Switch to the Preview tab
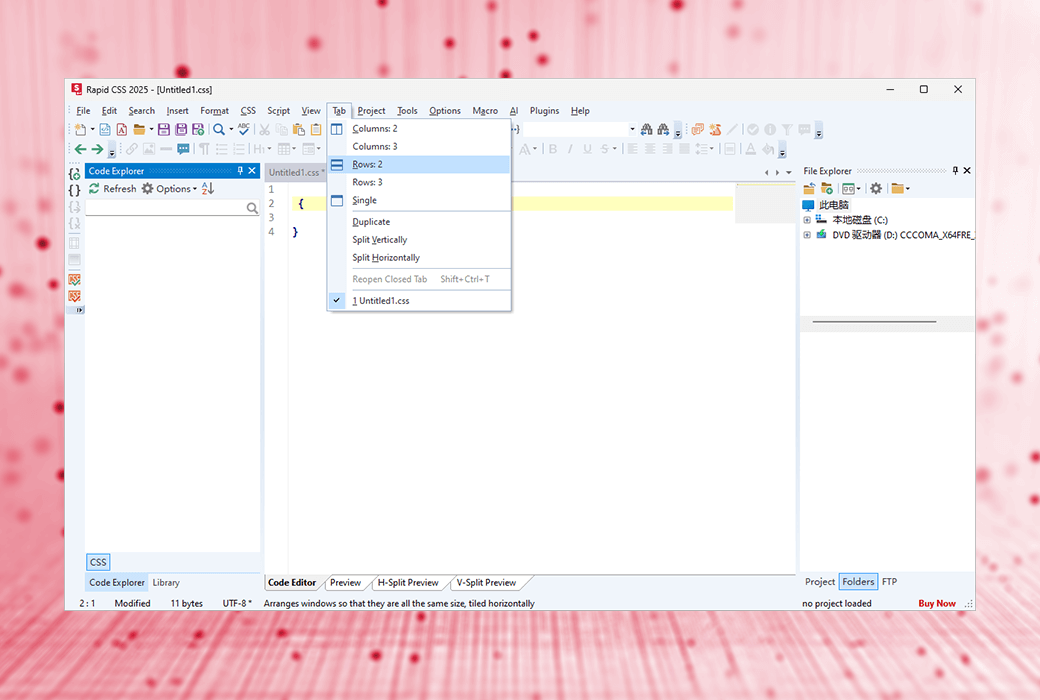The image size is (1040, 700). (x=346, y=583)
